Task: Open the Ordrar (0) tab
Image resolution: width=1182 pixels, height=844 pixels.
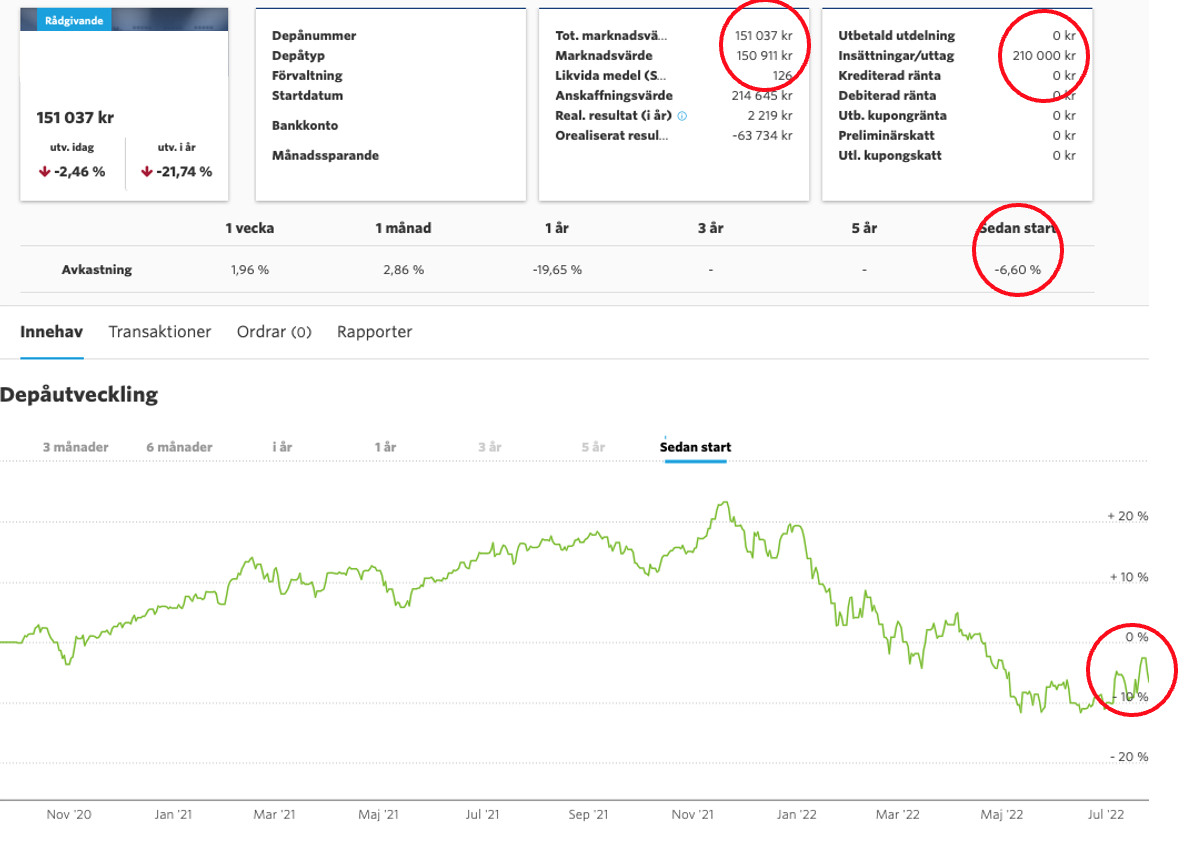Action: (x=274, y=332)
